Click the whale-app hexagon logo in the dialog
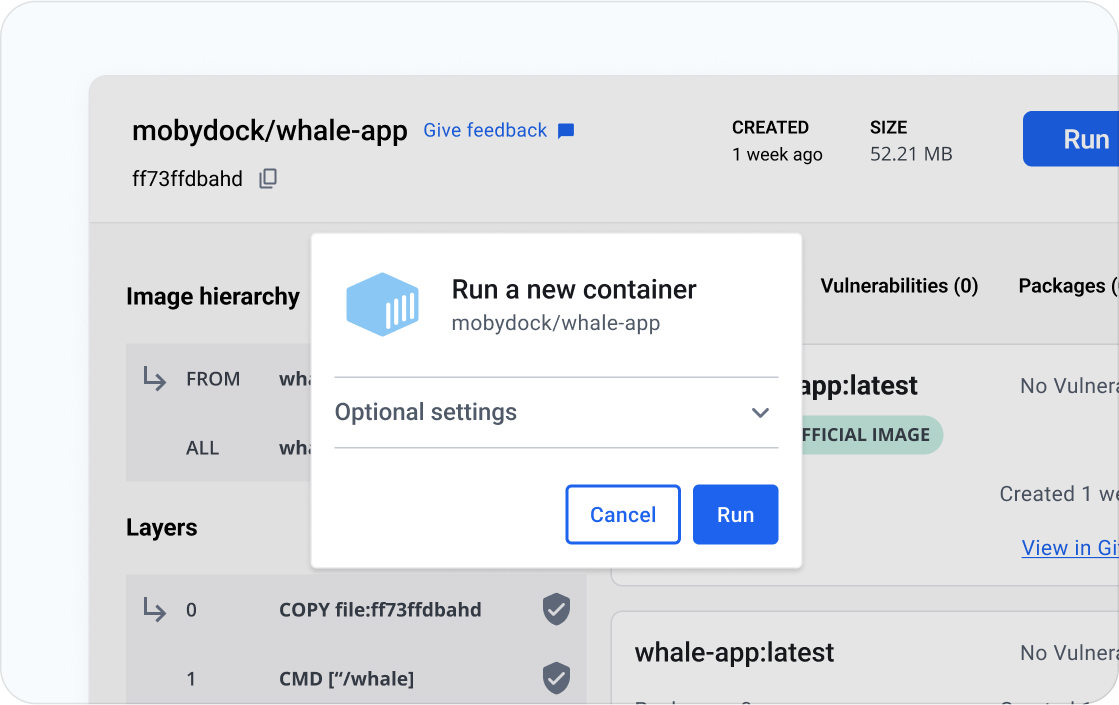 pyautogui.click(x=382, y=303)
